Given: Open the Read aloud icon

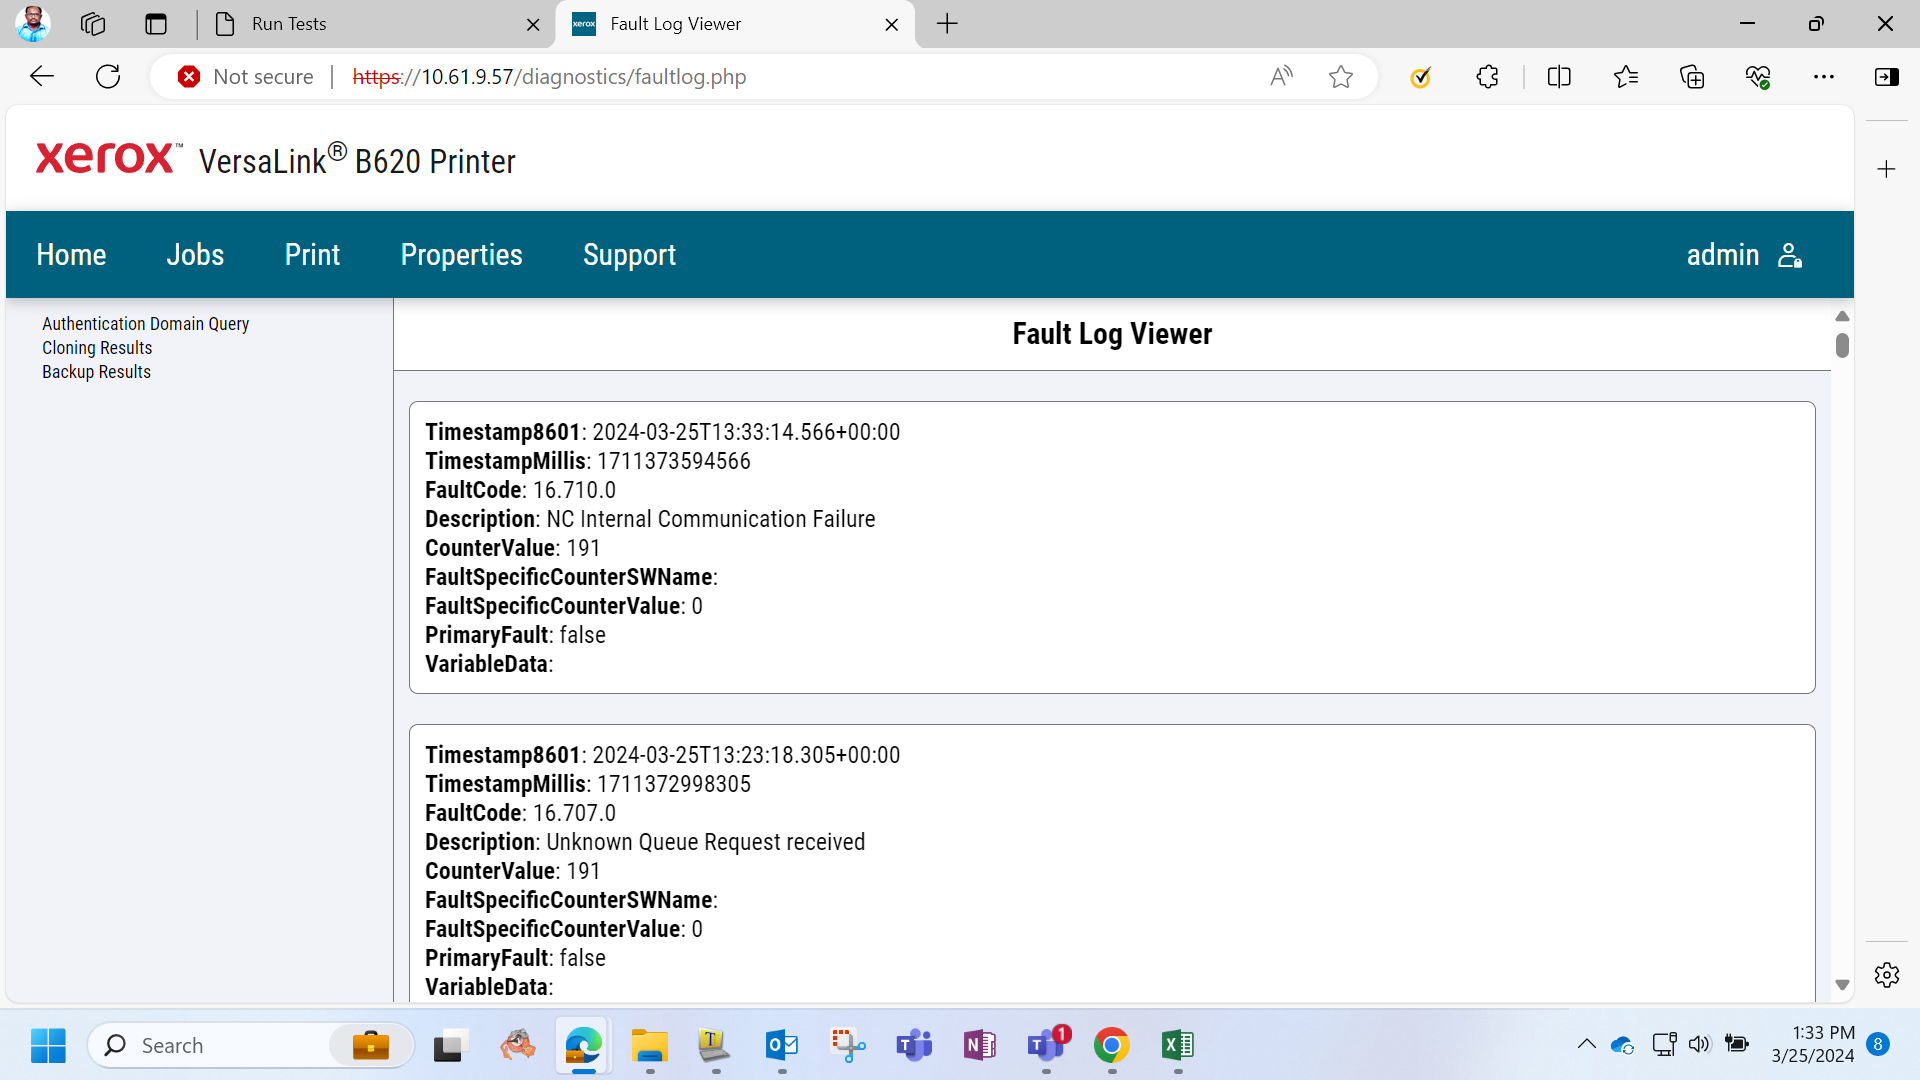Looking at the screenshot, I should pos(1281,77).
